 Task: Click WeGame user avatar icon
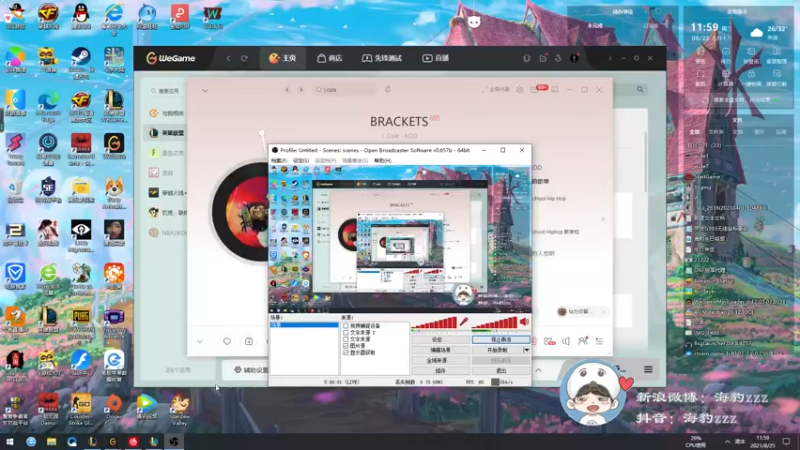point(574,59)
